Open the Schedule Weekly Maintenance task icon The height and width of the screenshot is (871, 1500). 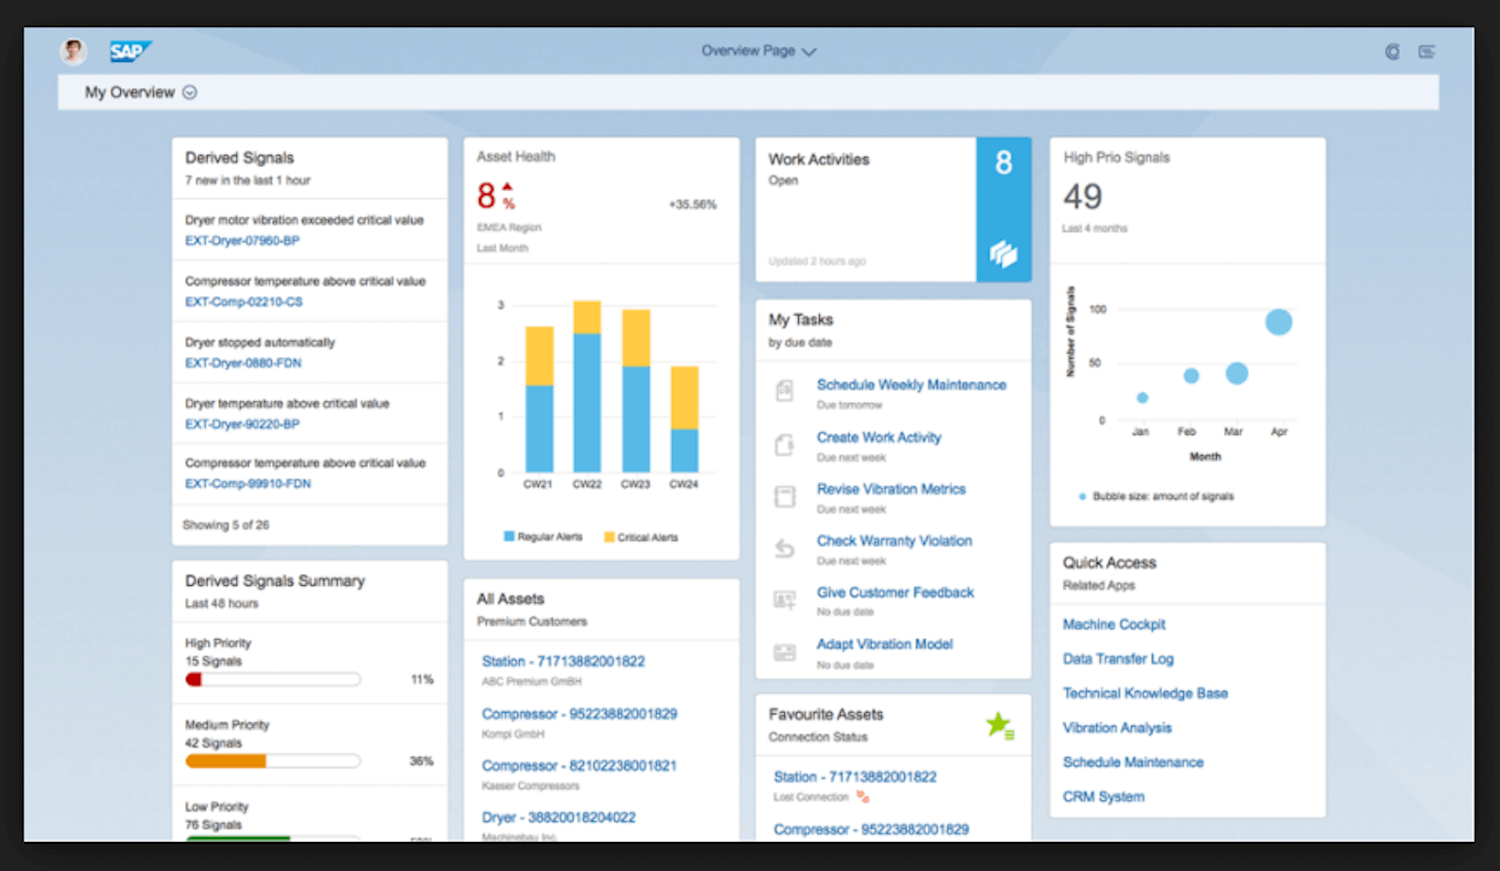pyautogui.click(x=784, y=391)
